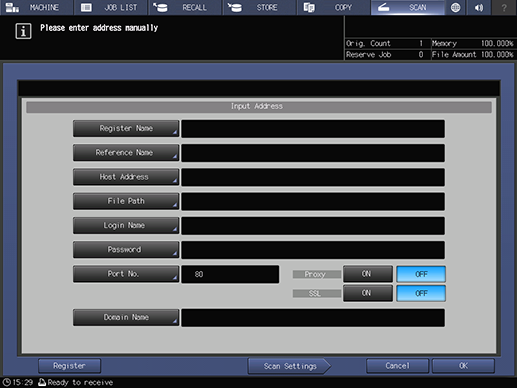Click the COPY icon in the top bar
This screenshot has width=517, height=388.
[309, 7]
